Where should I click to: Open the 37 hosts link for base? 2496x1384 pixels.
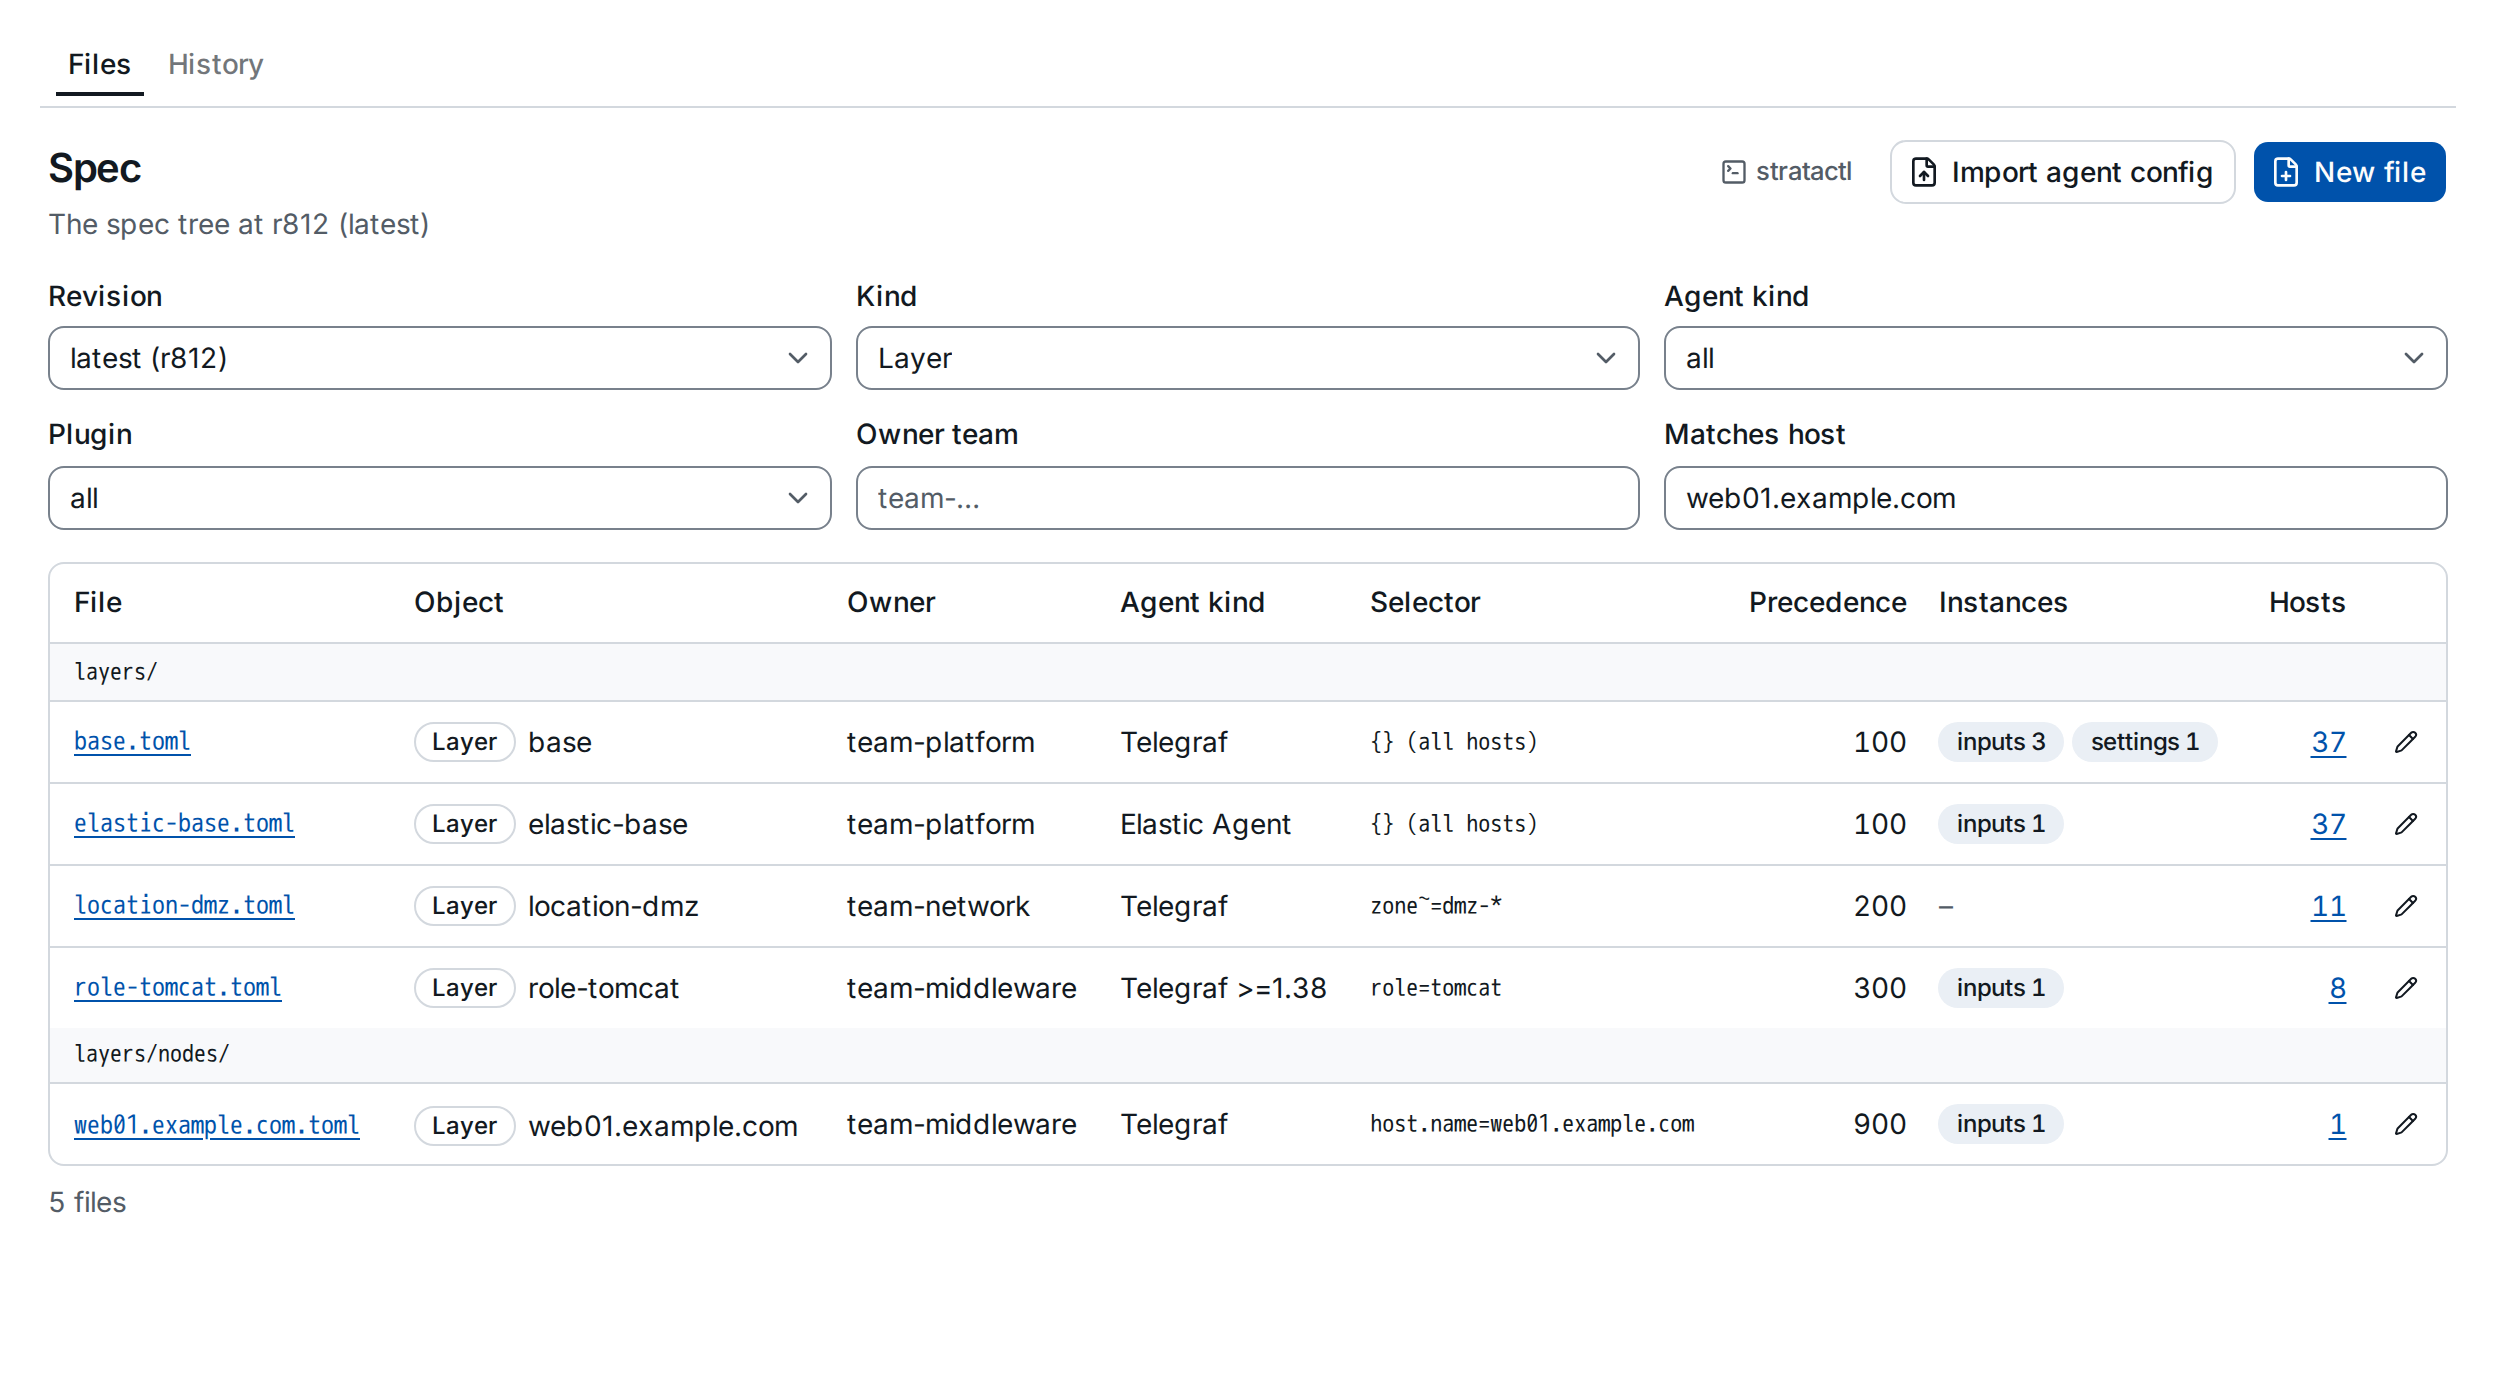pyautogui.click(x=2328, y=742)
